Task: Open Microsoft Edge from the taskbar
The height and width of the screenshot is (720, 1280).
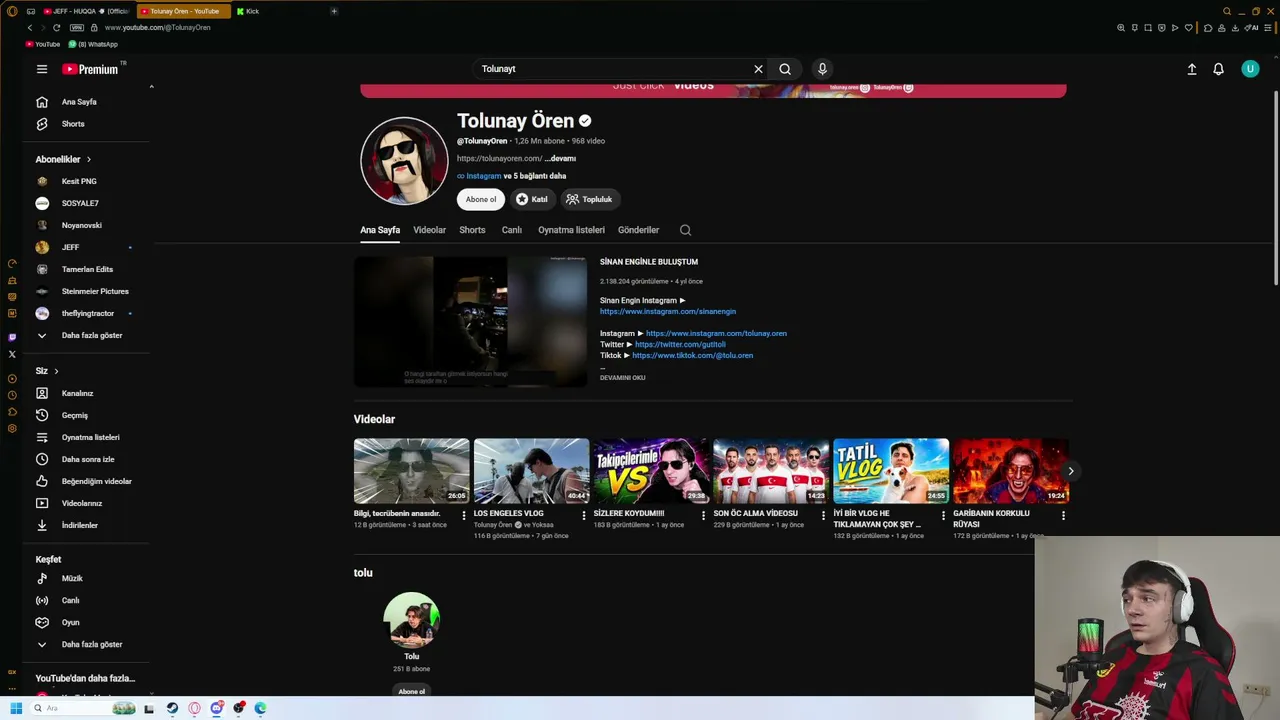Action: (x=260, y=708)
